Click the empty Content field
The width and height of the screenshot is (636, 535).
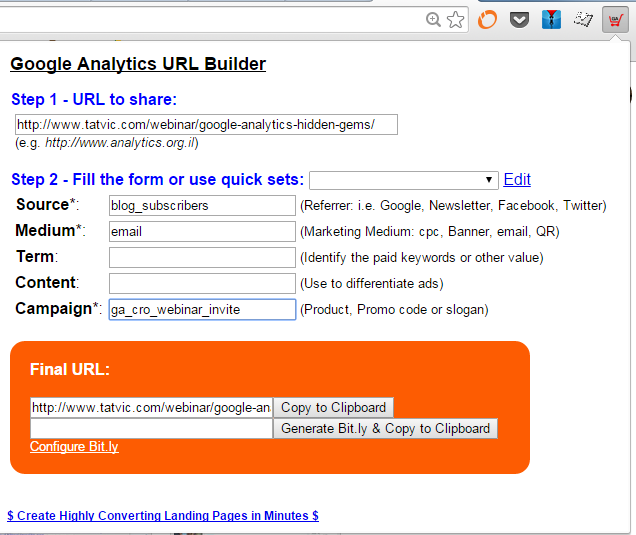point(202,284)
